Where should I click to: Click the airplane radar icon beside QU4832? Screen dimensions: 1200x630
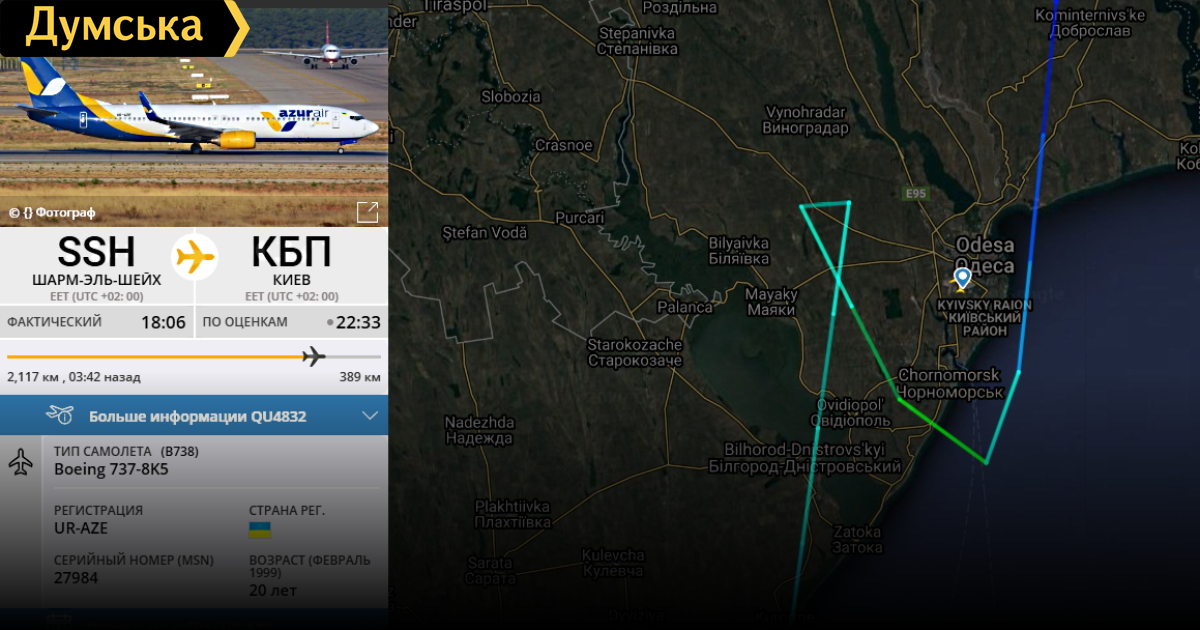click(59, 415)
